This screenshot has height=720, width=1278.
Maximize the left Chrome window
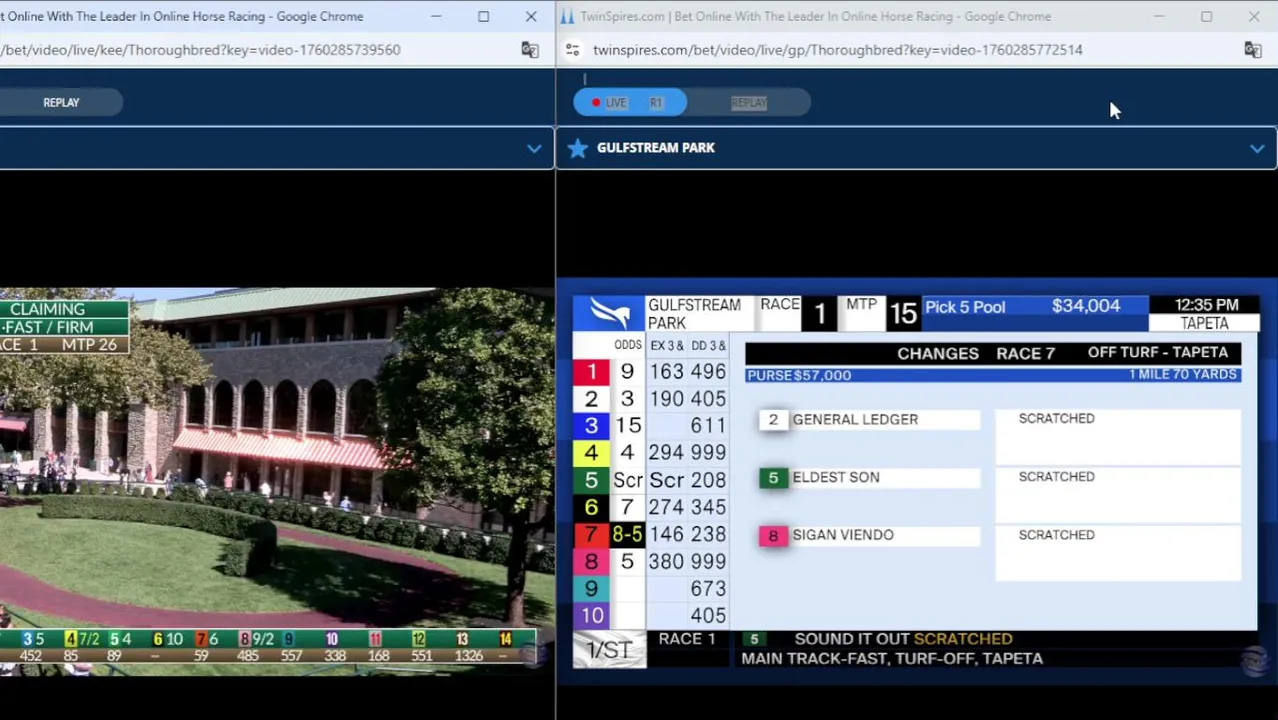483,16
